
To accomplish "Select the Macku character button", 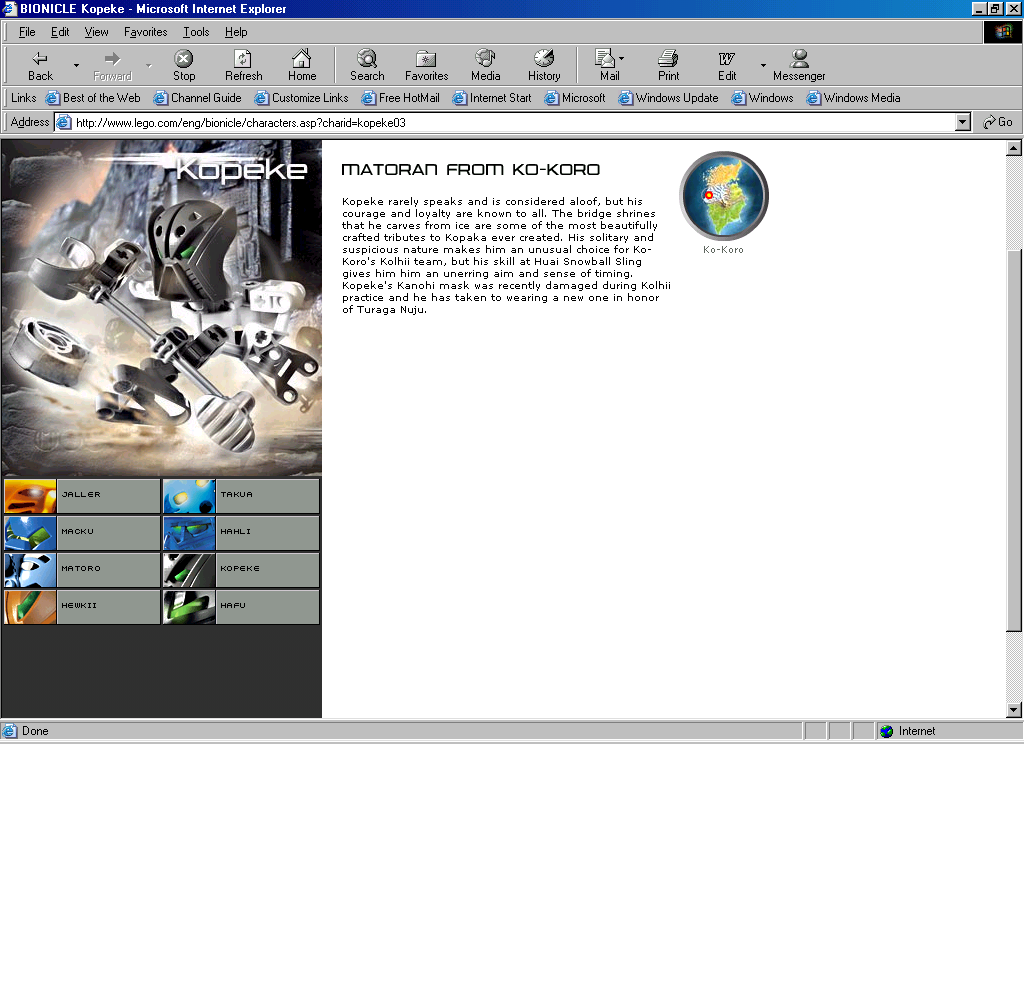I will 82,533.
